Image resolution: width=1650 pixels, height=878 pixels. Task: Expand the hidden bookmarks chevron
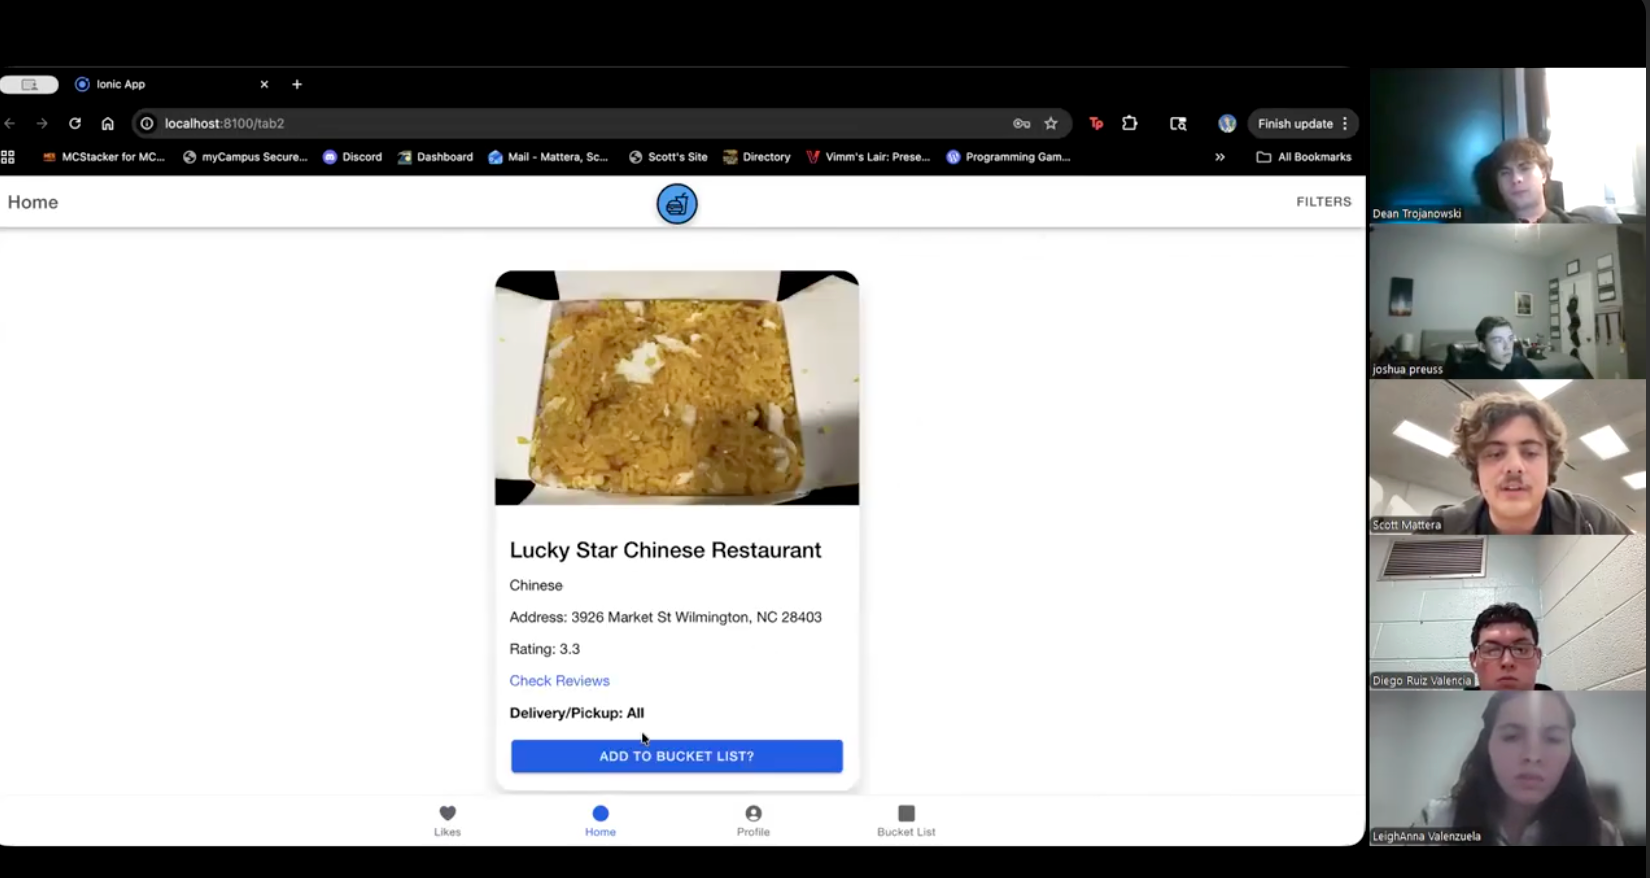[x=1220, y=157]
